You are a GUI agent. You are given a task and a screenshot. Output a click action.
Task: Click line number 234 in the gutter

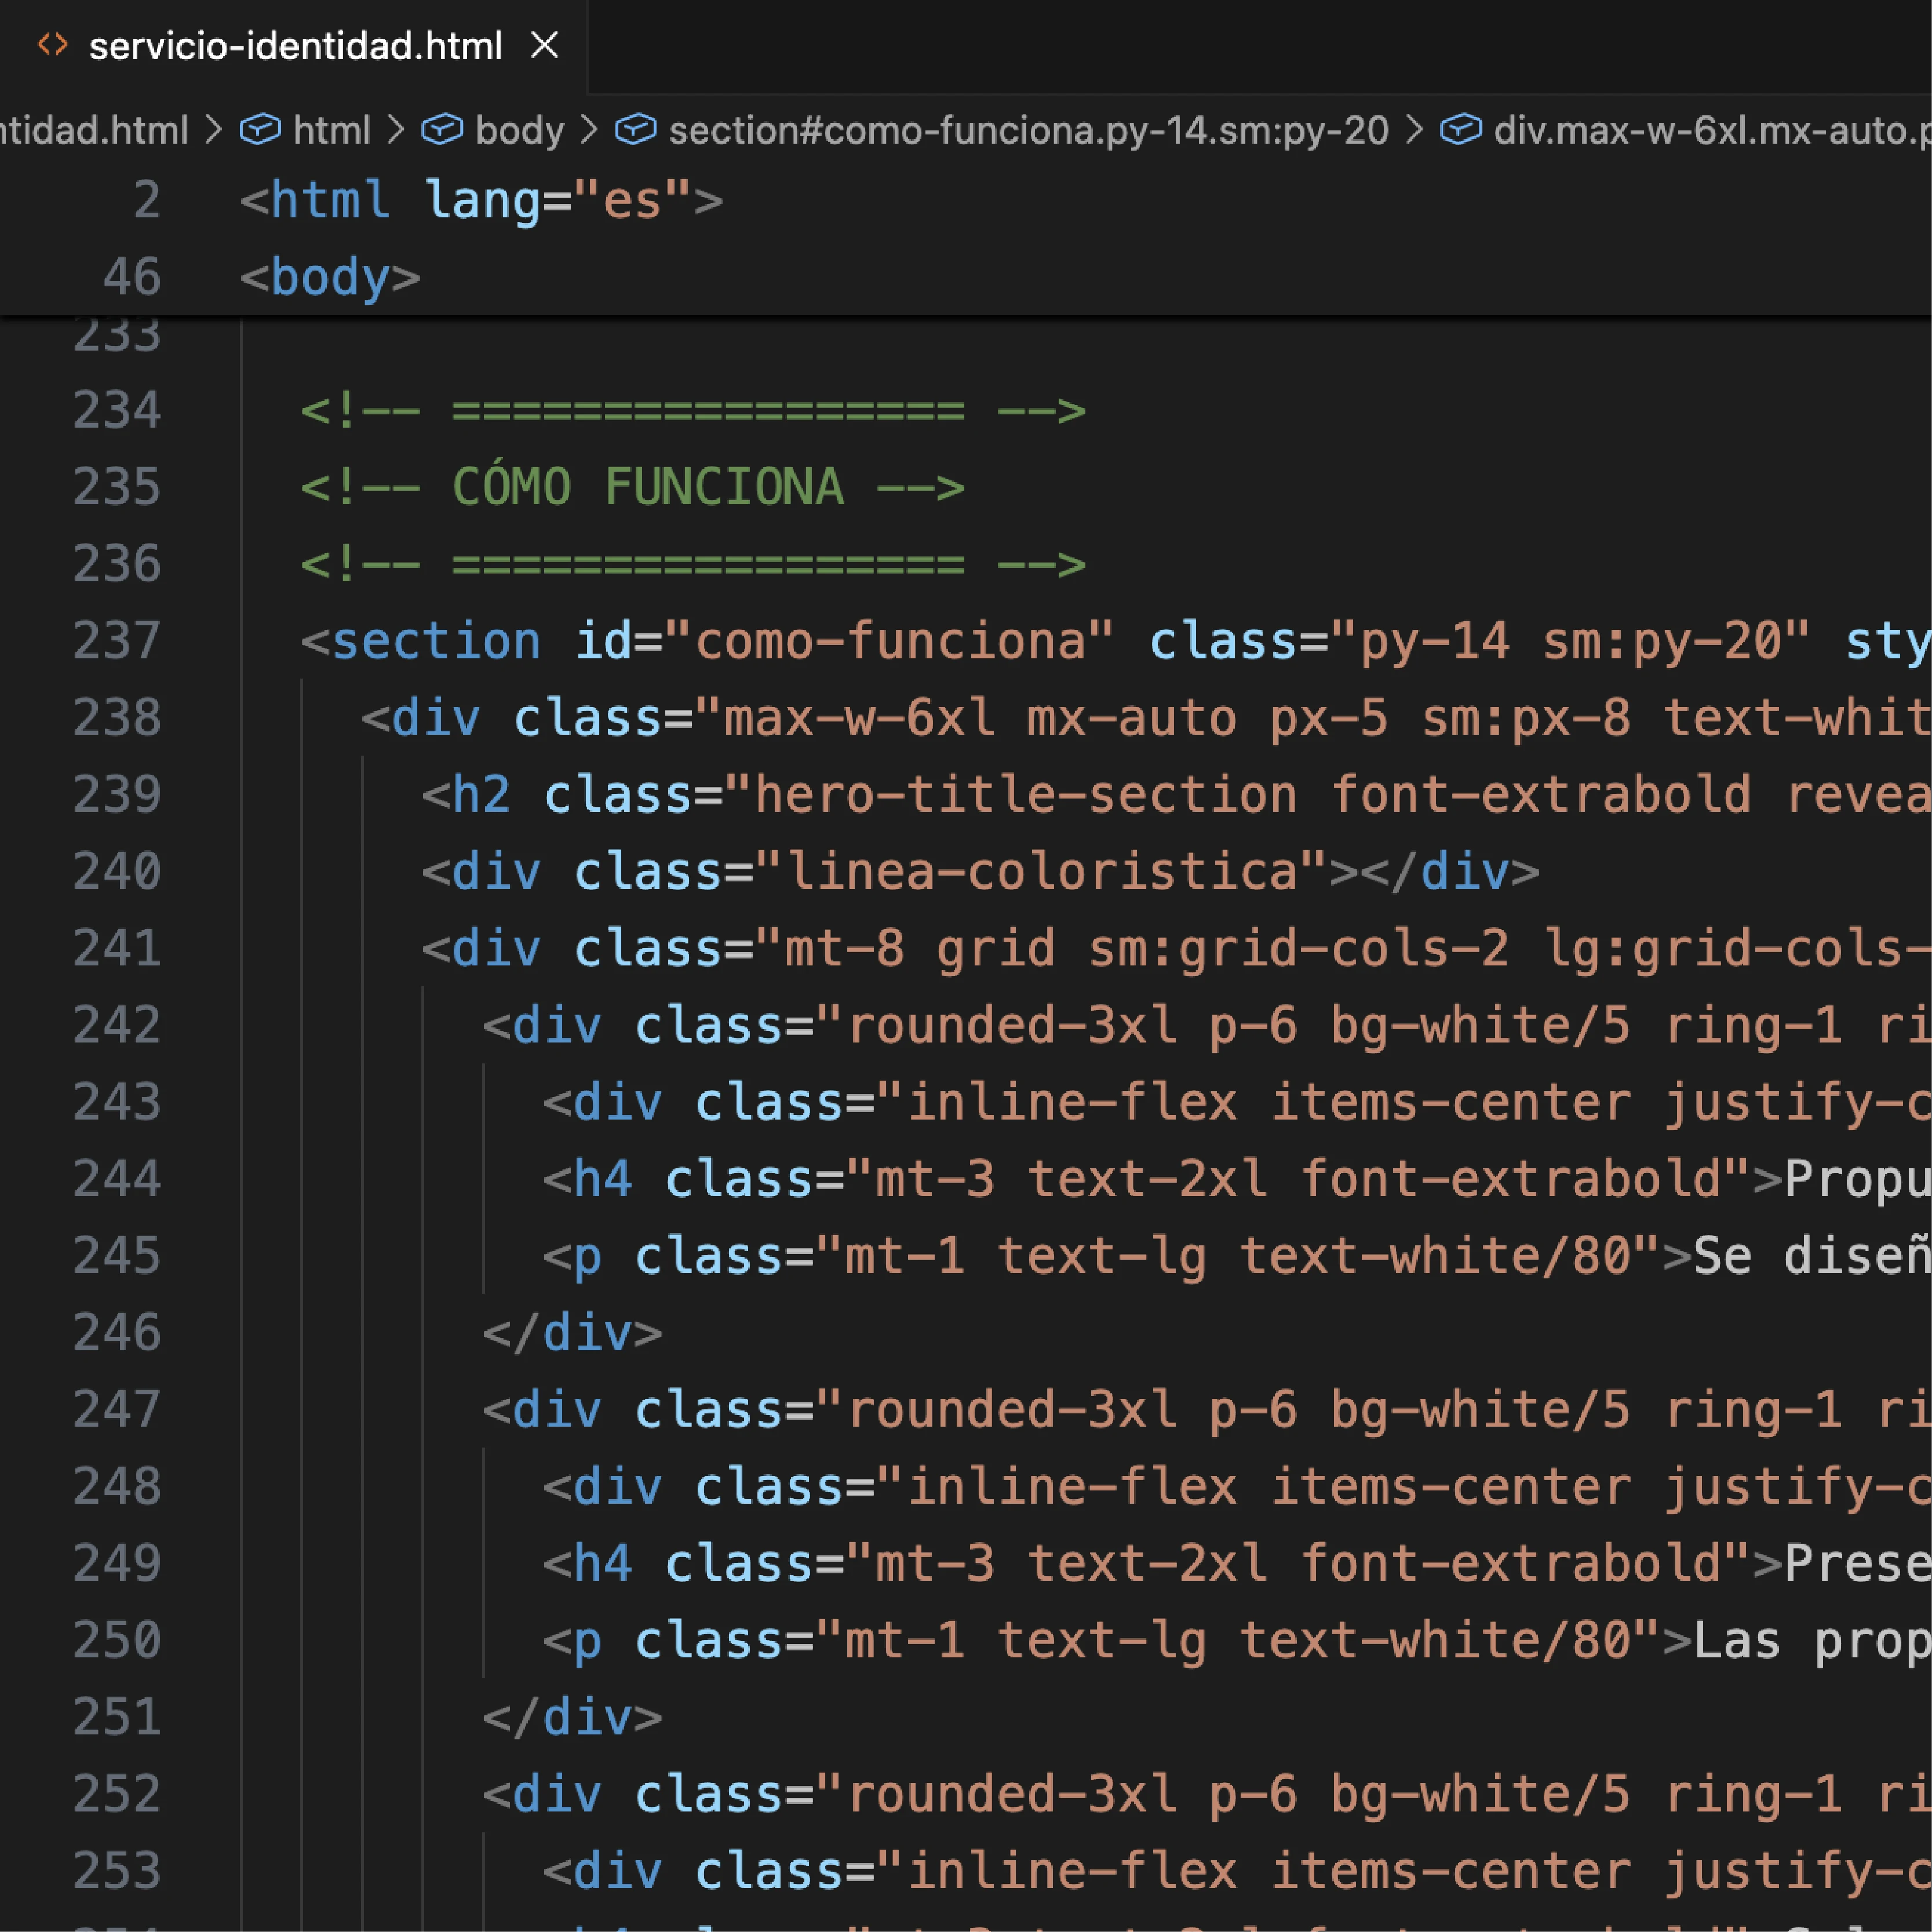click(117, 411)
